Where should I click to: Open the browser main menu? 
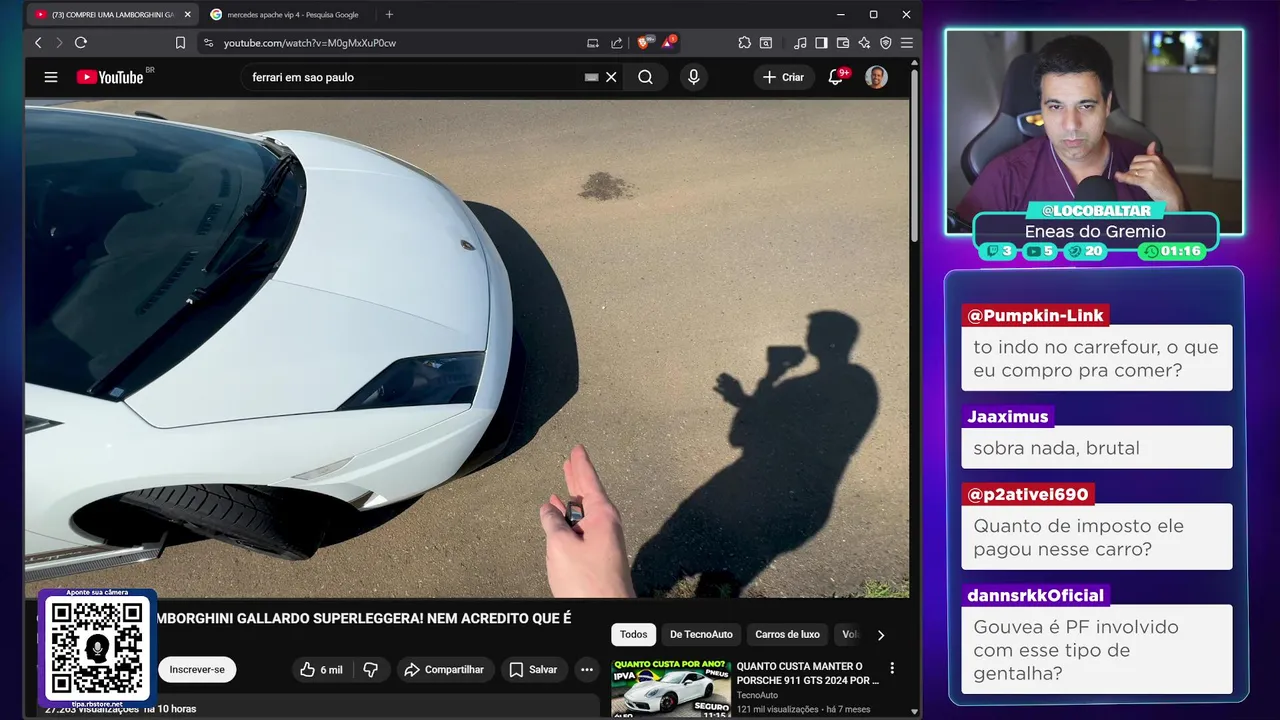[907, 43]
